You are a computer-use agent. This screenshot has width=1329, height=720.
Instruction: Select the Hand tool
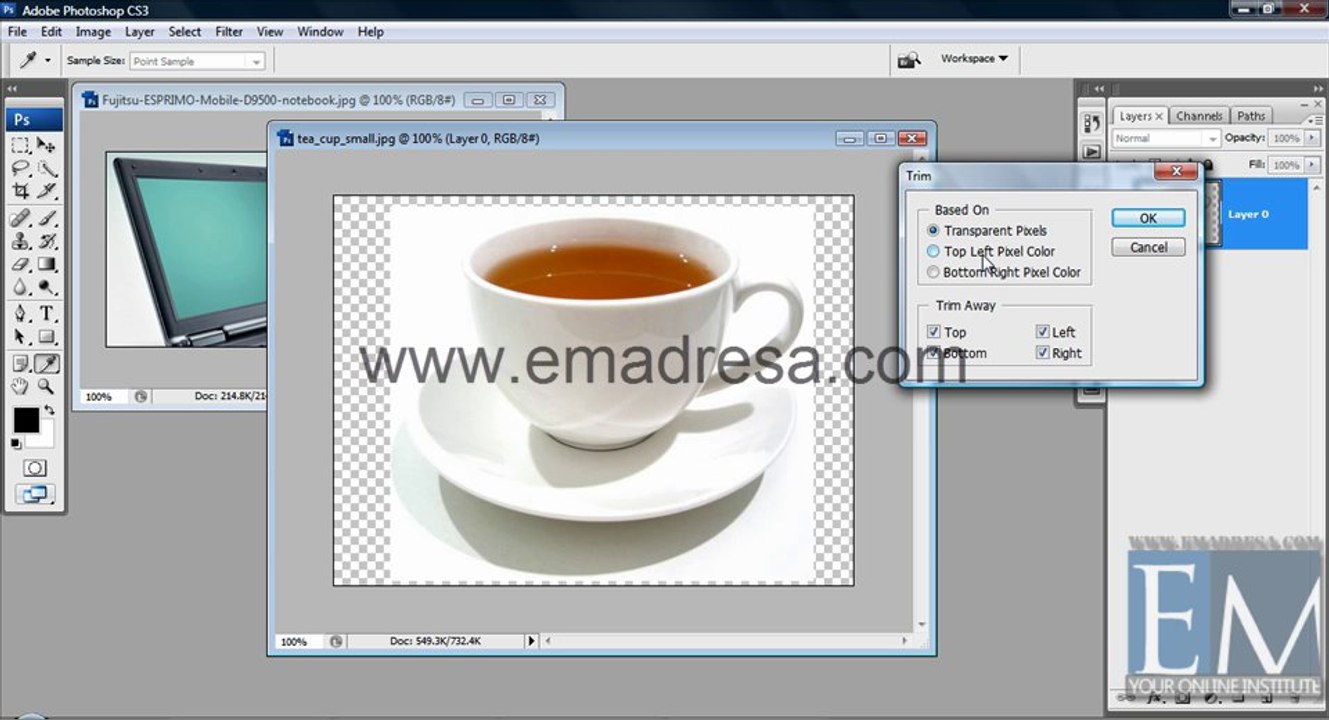(20, 386)
